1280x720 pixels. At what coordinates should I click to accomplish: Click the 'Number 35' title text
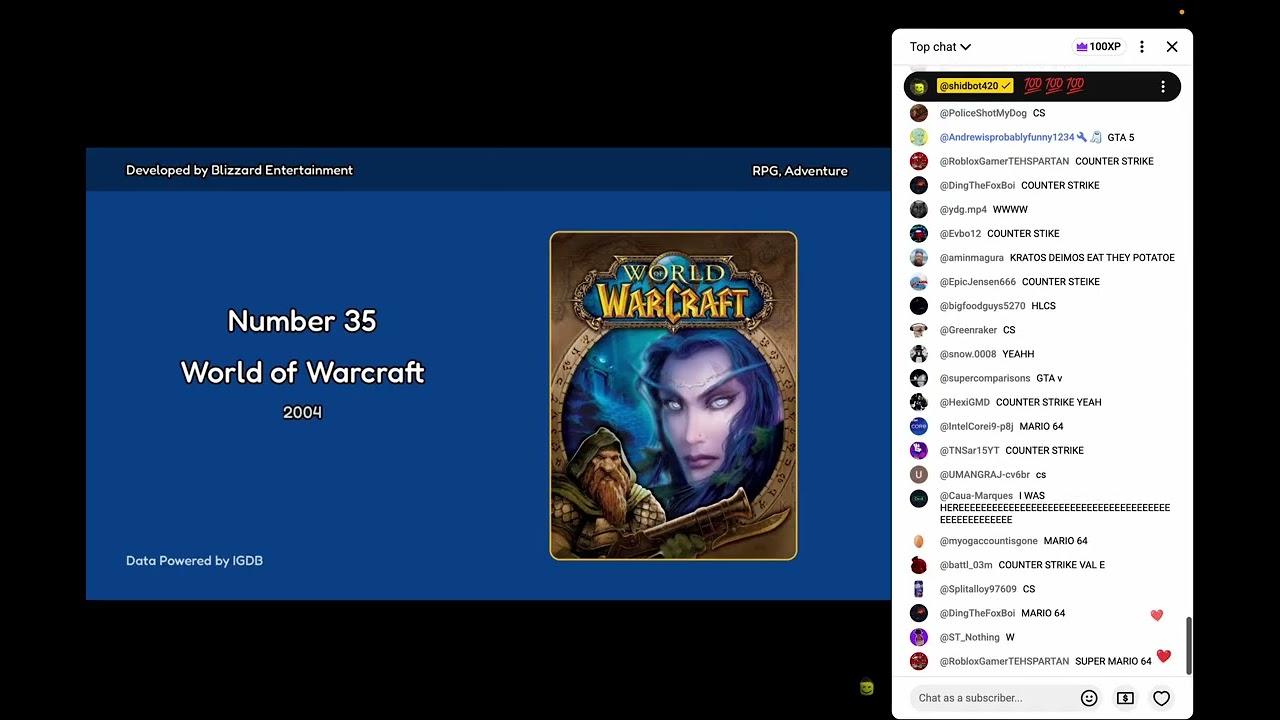(x=302, y=321)
